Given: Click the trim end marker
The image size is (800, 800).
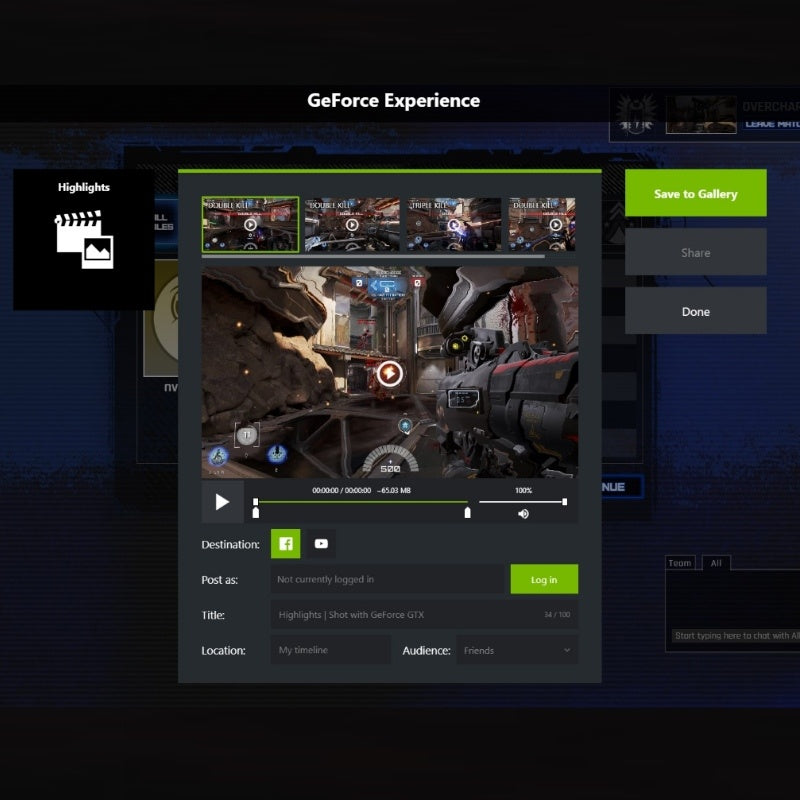Looking at the screenshot, I should click(467, 513).
